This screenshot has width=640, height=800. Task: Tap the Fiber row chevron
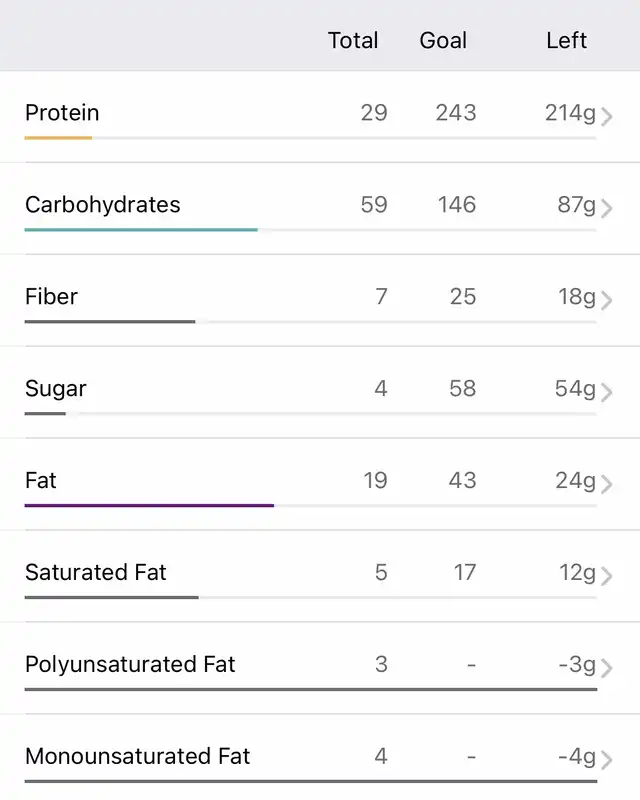coord(607,300)
